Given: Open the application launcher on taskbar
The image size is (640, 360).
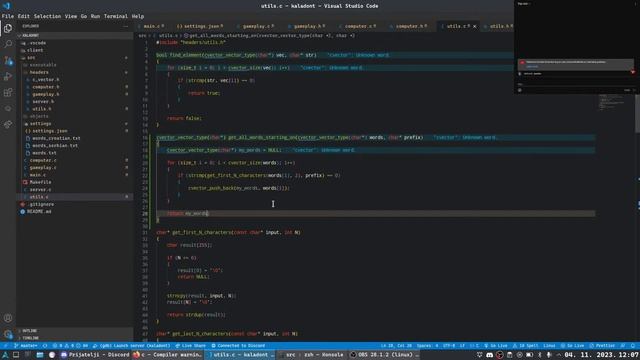Looking at the screenshot, I should click(x=5, y=355).
